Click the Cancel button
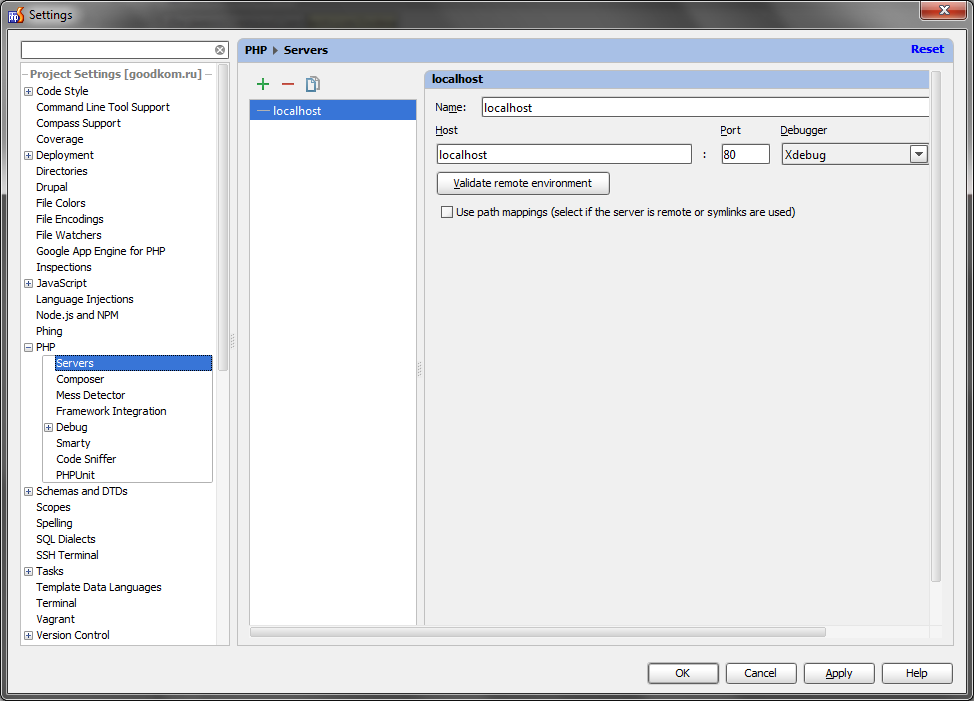The image size is (974, 701). click(760, 673)
